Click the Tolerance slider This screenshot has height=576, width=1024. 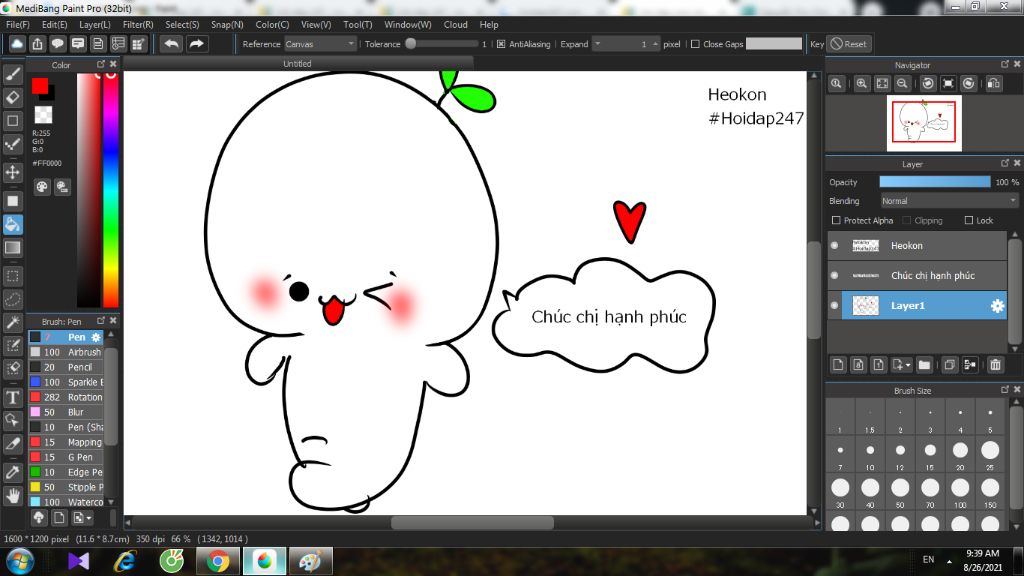pyautogui.click(x=443, y=44)
